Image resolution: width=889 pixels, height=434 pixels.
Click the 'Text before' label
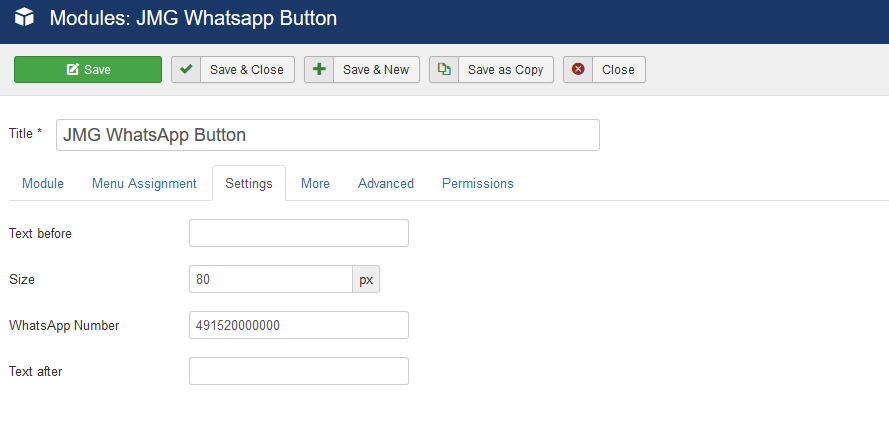40,233
